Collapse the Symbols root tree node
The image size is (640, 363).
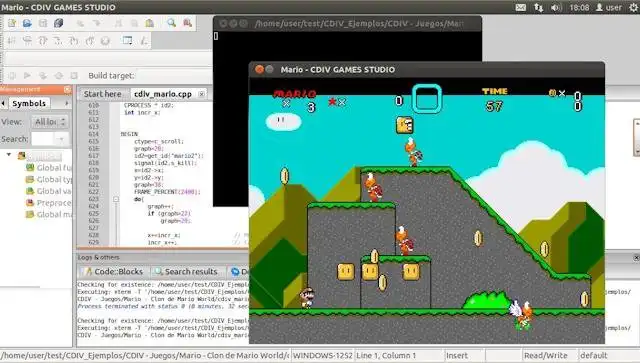(9, 155)
